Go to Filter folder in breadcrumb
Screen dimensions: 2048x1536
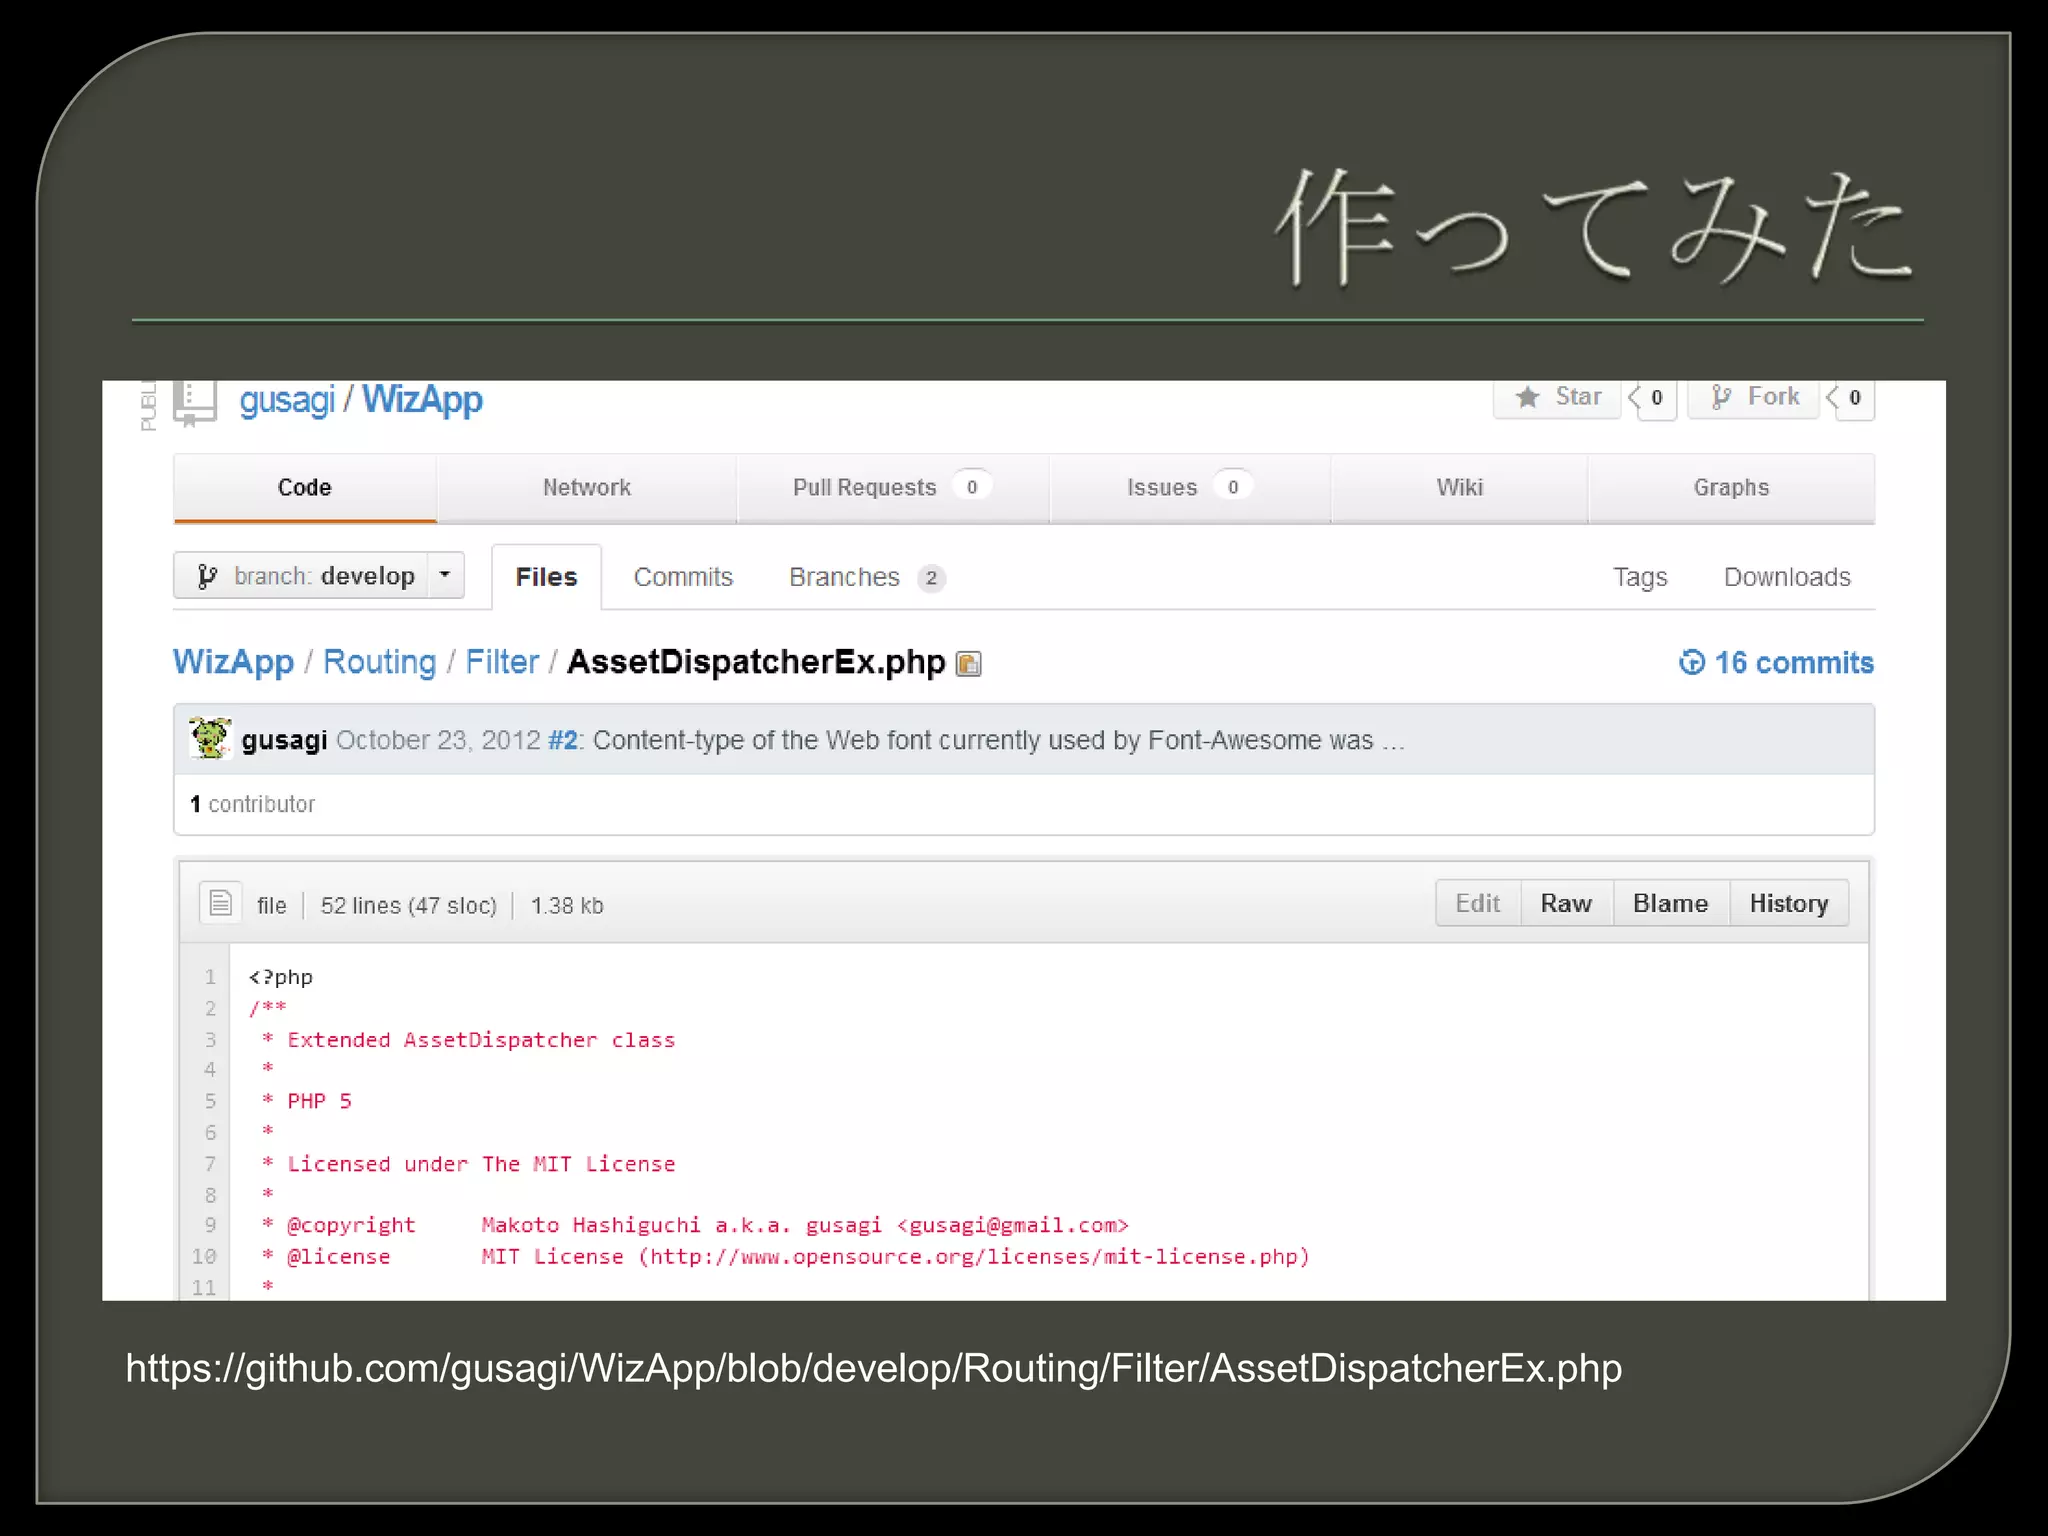tap(502, 662)
